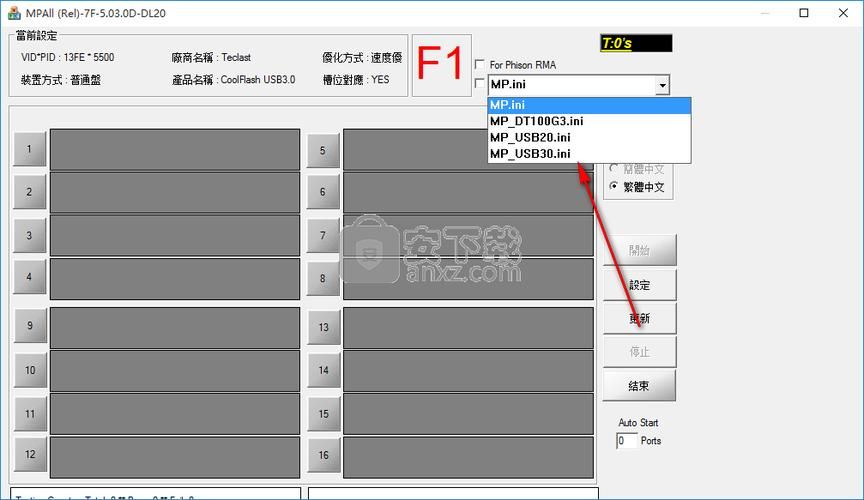Click port button 13

(323, 327)
